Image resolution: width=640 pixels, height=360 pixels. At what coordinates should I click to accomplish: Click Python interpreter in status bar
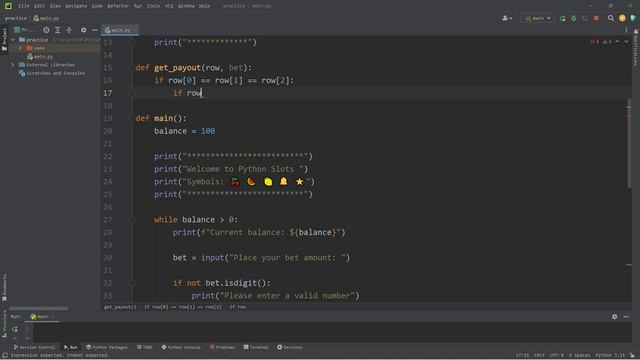(610, 356)
